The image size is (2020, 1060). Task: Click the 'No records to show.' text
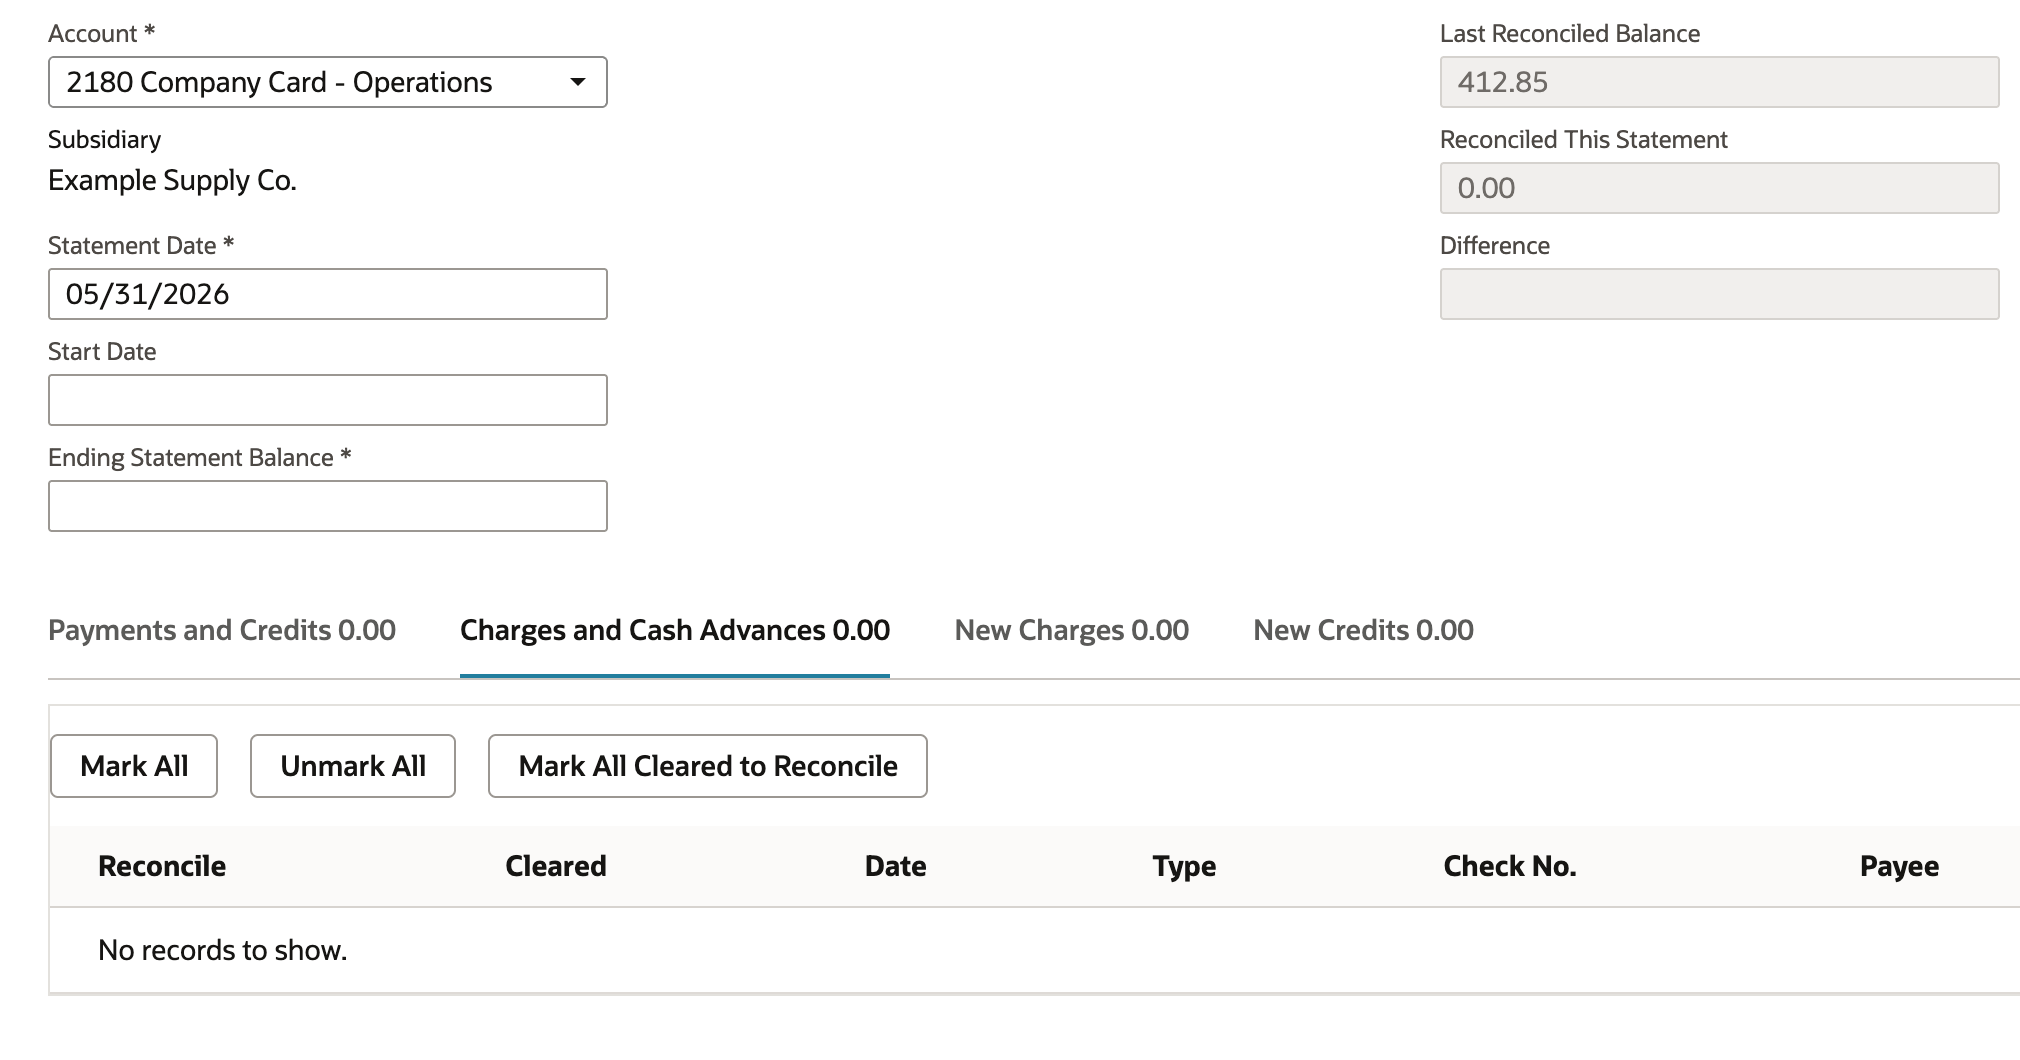click(x=223, y=950)
